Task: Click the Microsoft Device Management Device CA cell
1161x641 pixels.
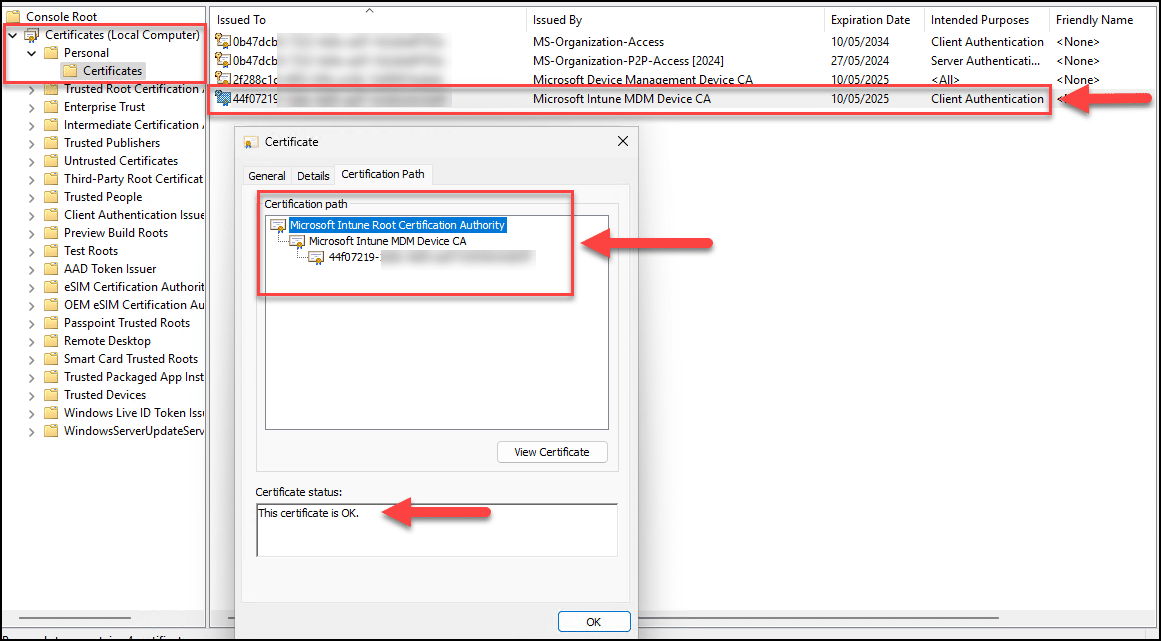Action: [643, 79]
